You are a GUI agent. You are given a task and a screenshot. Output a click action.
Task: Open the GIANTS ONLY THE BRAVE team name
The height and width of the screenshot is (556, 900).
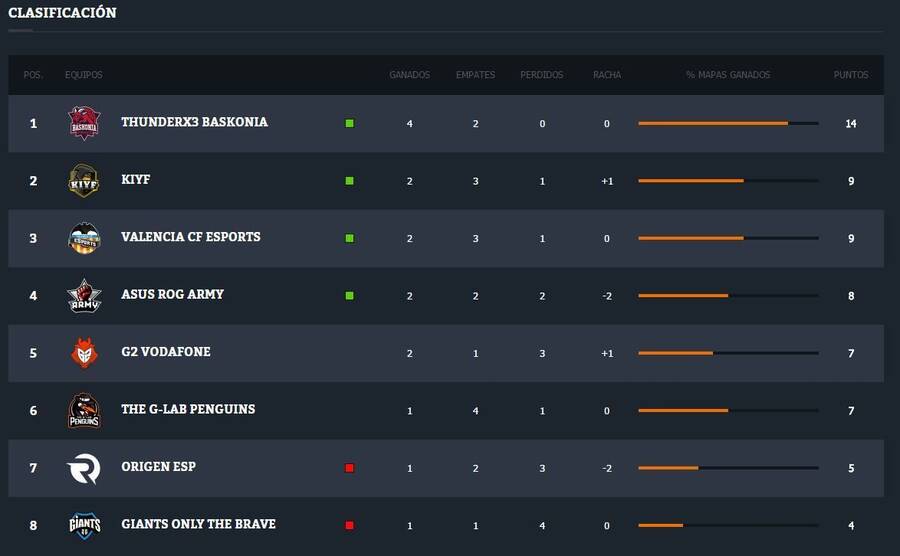[x=199, y=523]
